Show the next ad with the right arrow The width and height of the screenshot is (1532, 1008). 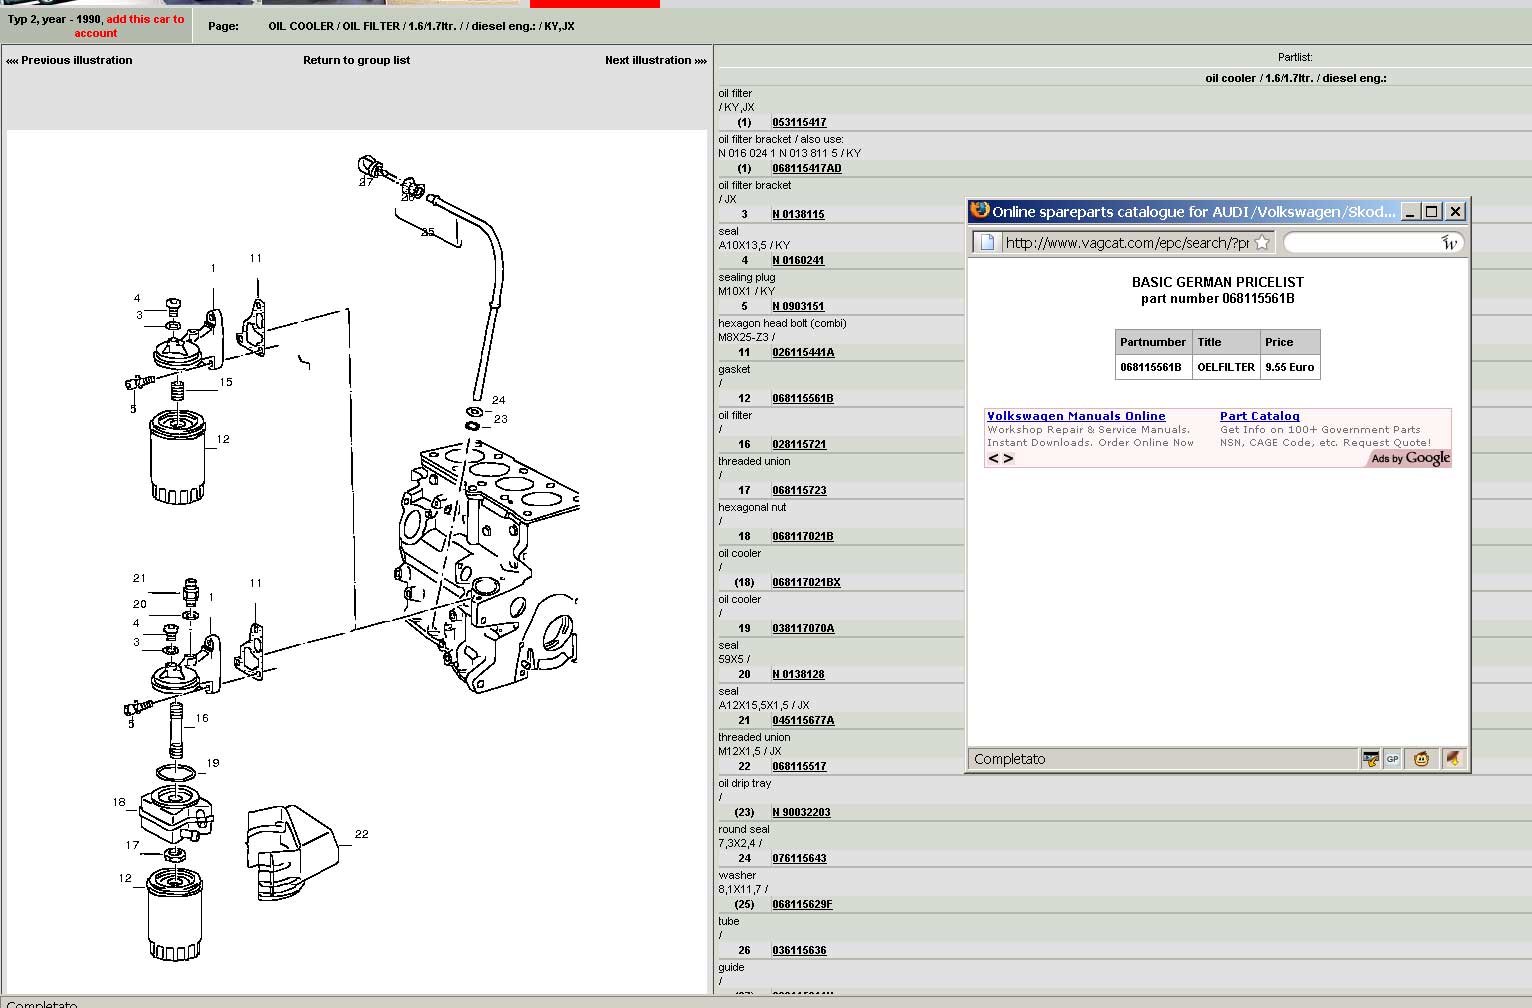1008,458
